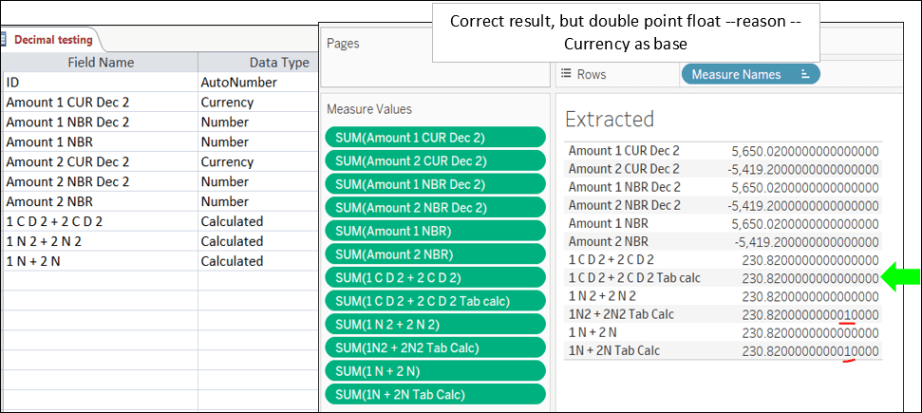Image resolution: width=922 pixels, height=413 pixels.
Task: Open Number data type for Amount 2 NBR Dec 2
Action: point(259,182)
